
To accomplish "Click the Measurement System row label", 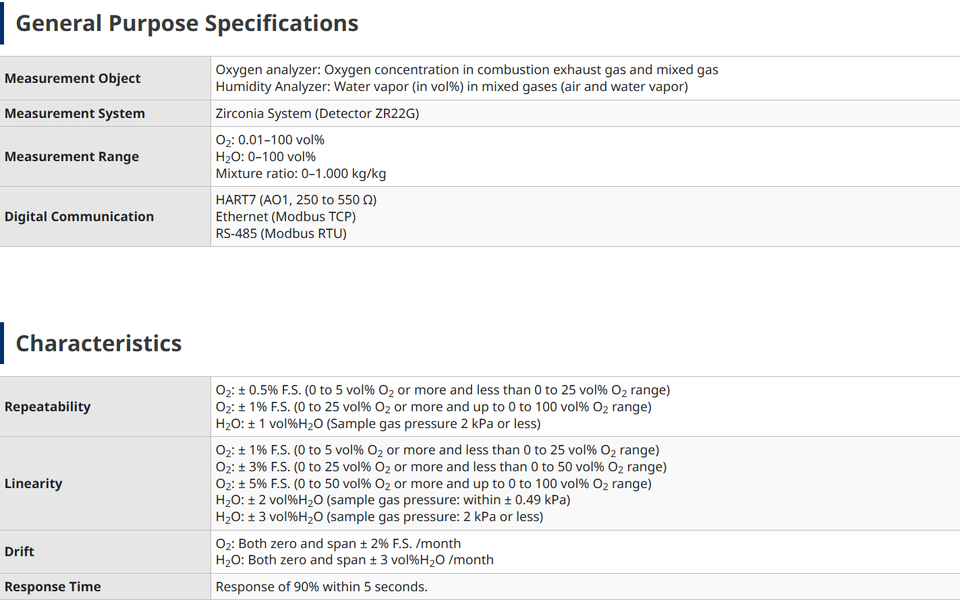I will (75, 113).
